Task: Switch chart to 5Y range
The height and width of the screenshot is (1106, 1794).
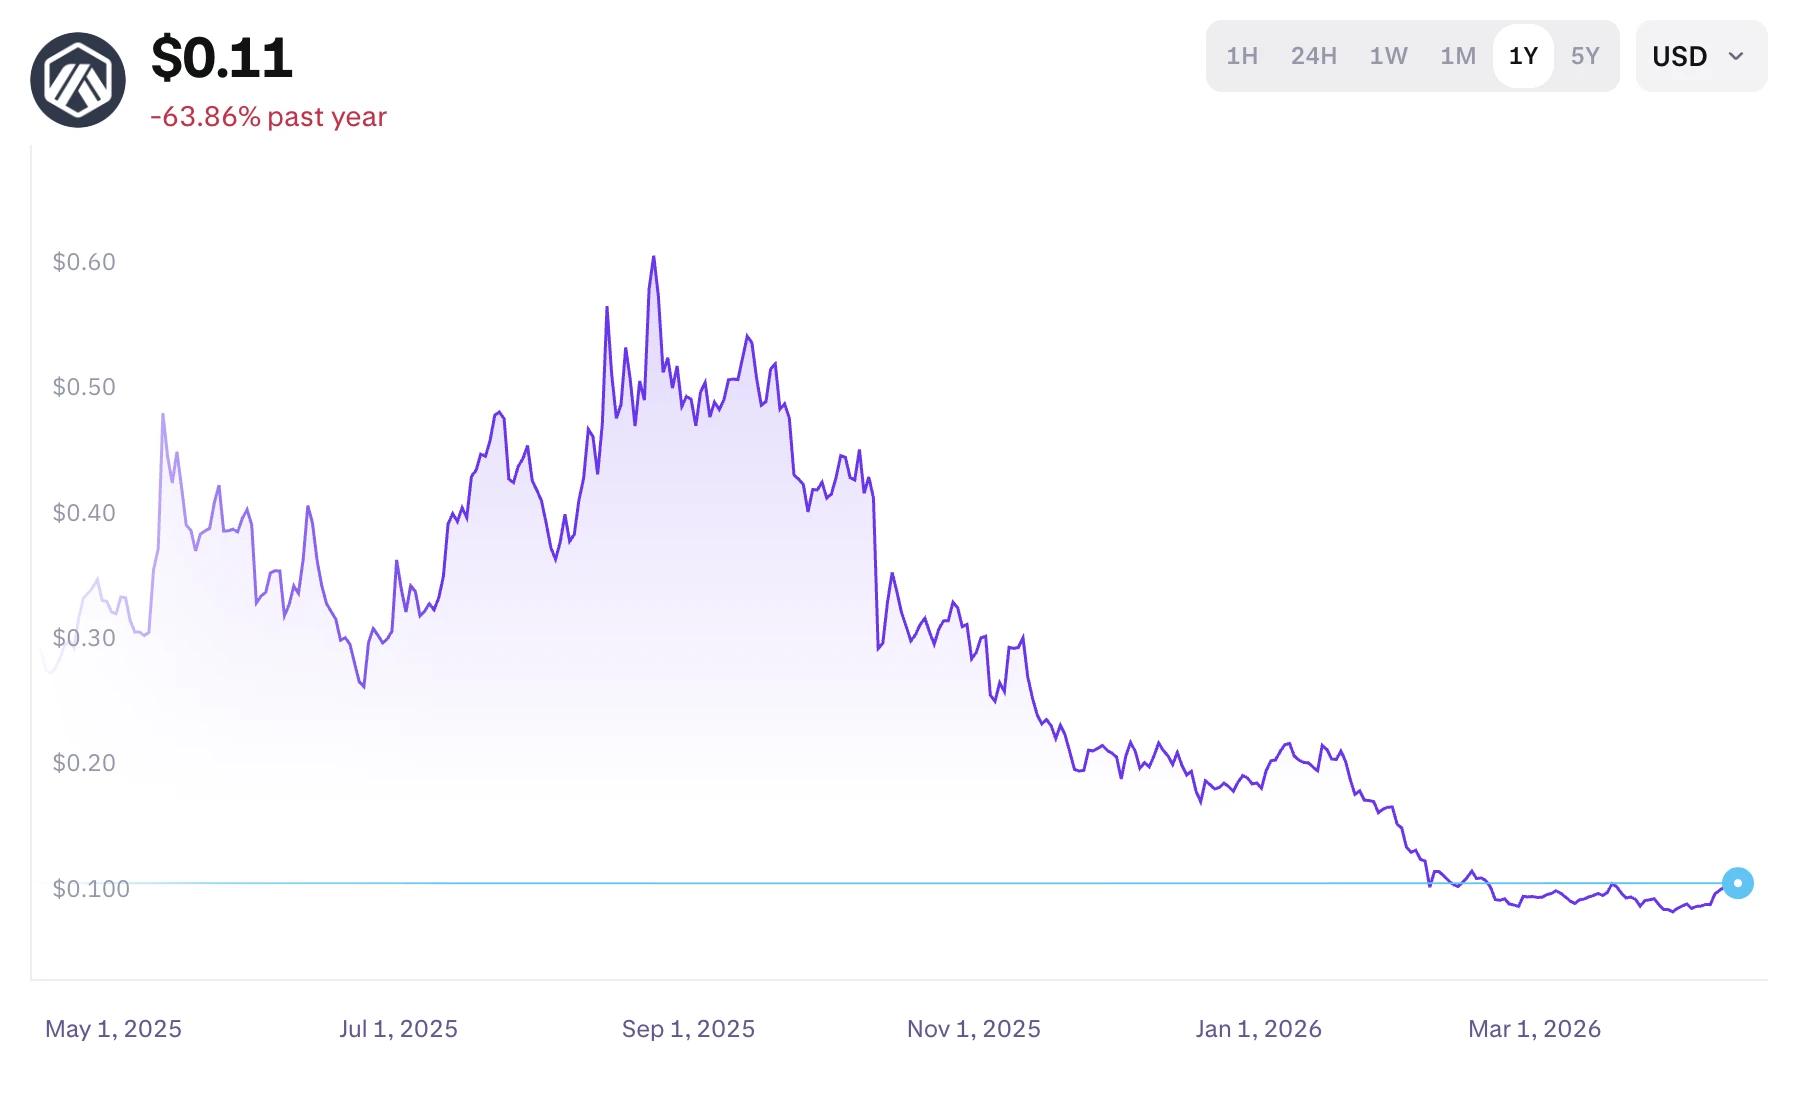Action: (x=1585, y=56)
